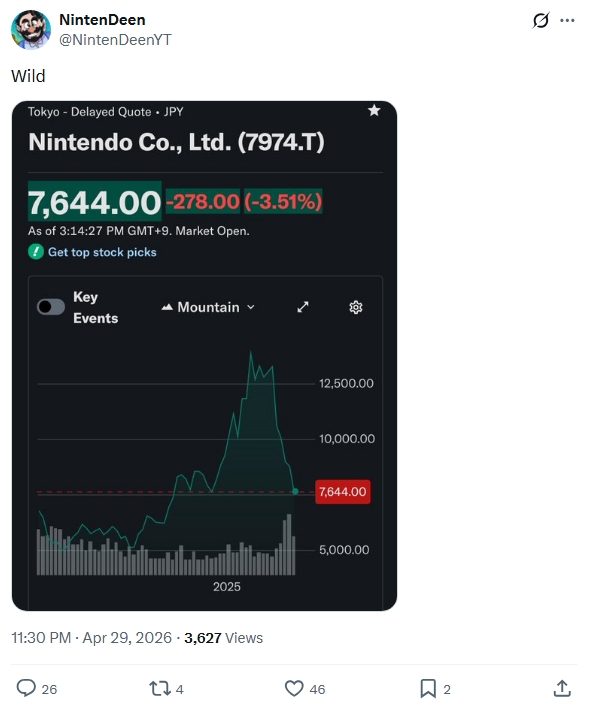This screenshot has width=591, height=705.
Task: Click the reply comment icon
Action: pyautogui.click(x=26, y=688)
